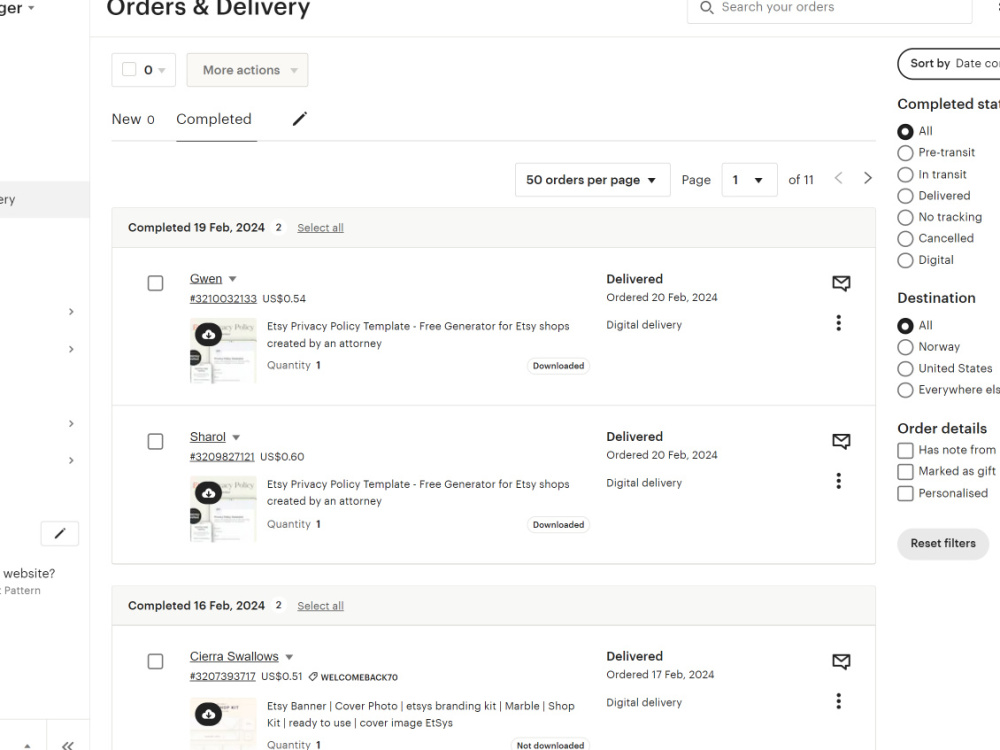Viewport: 1000px width, 750px height.
Task: Click download icon on Sharol's order thumbnail
Action: pos(208,493)
